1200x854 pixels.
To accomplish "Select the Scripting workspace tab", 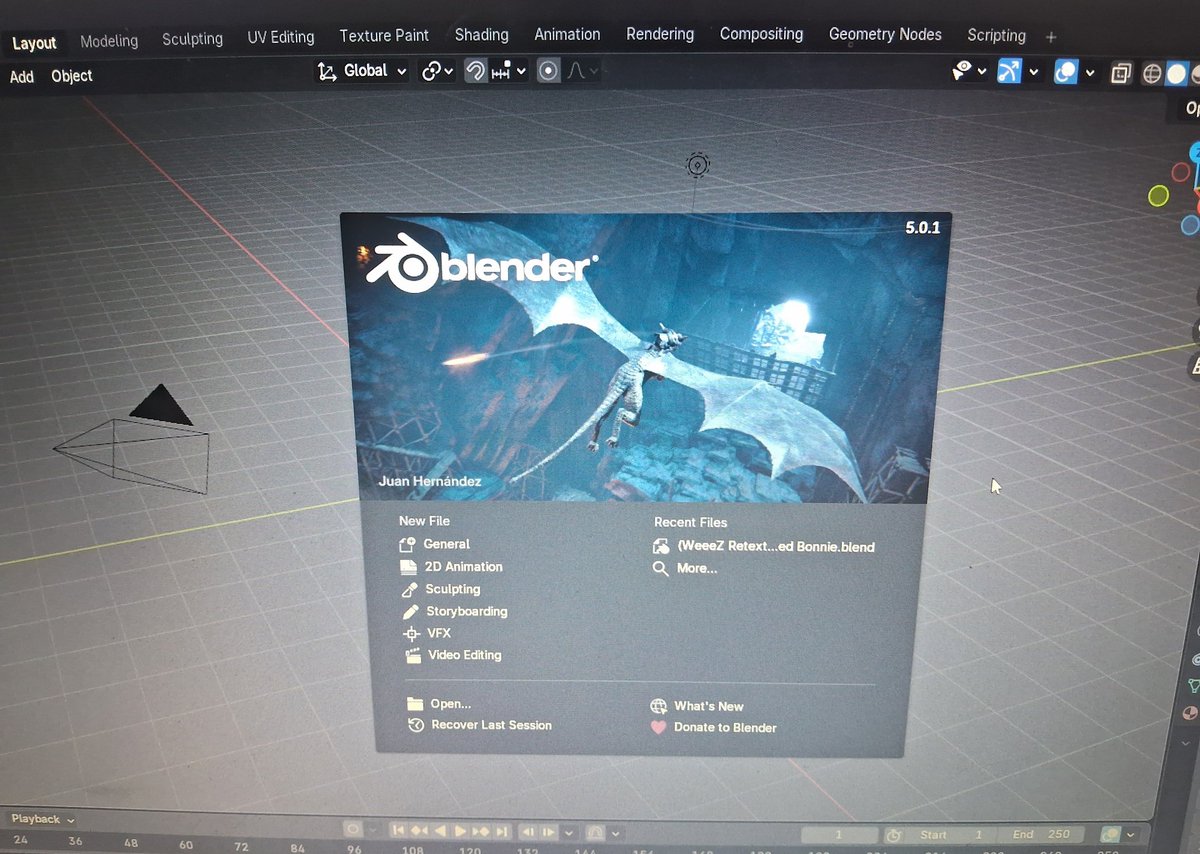I will click(x=996, y=35).
